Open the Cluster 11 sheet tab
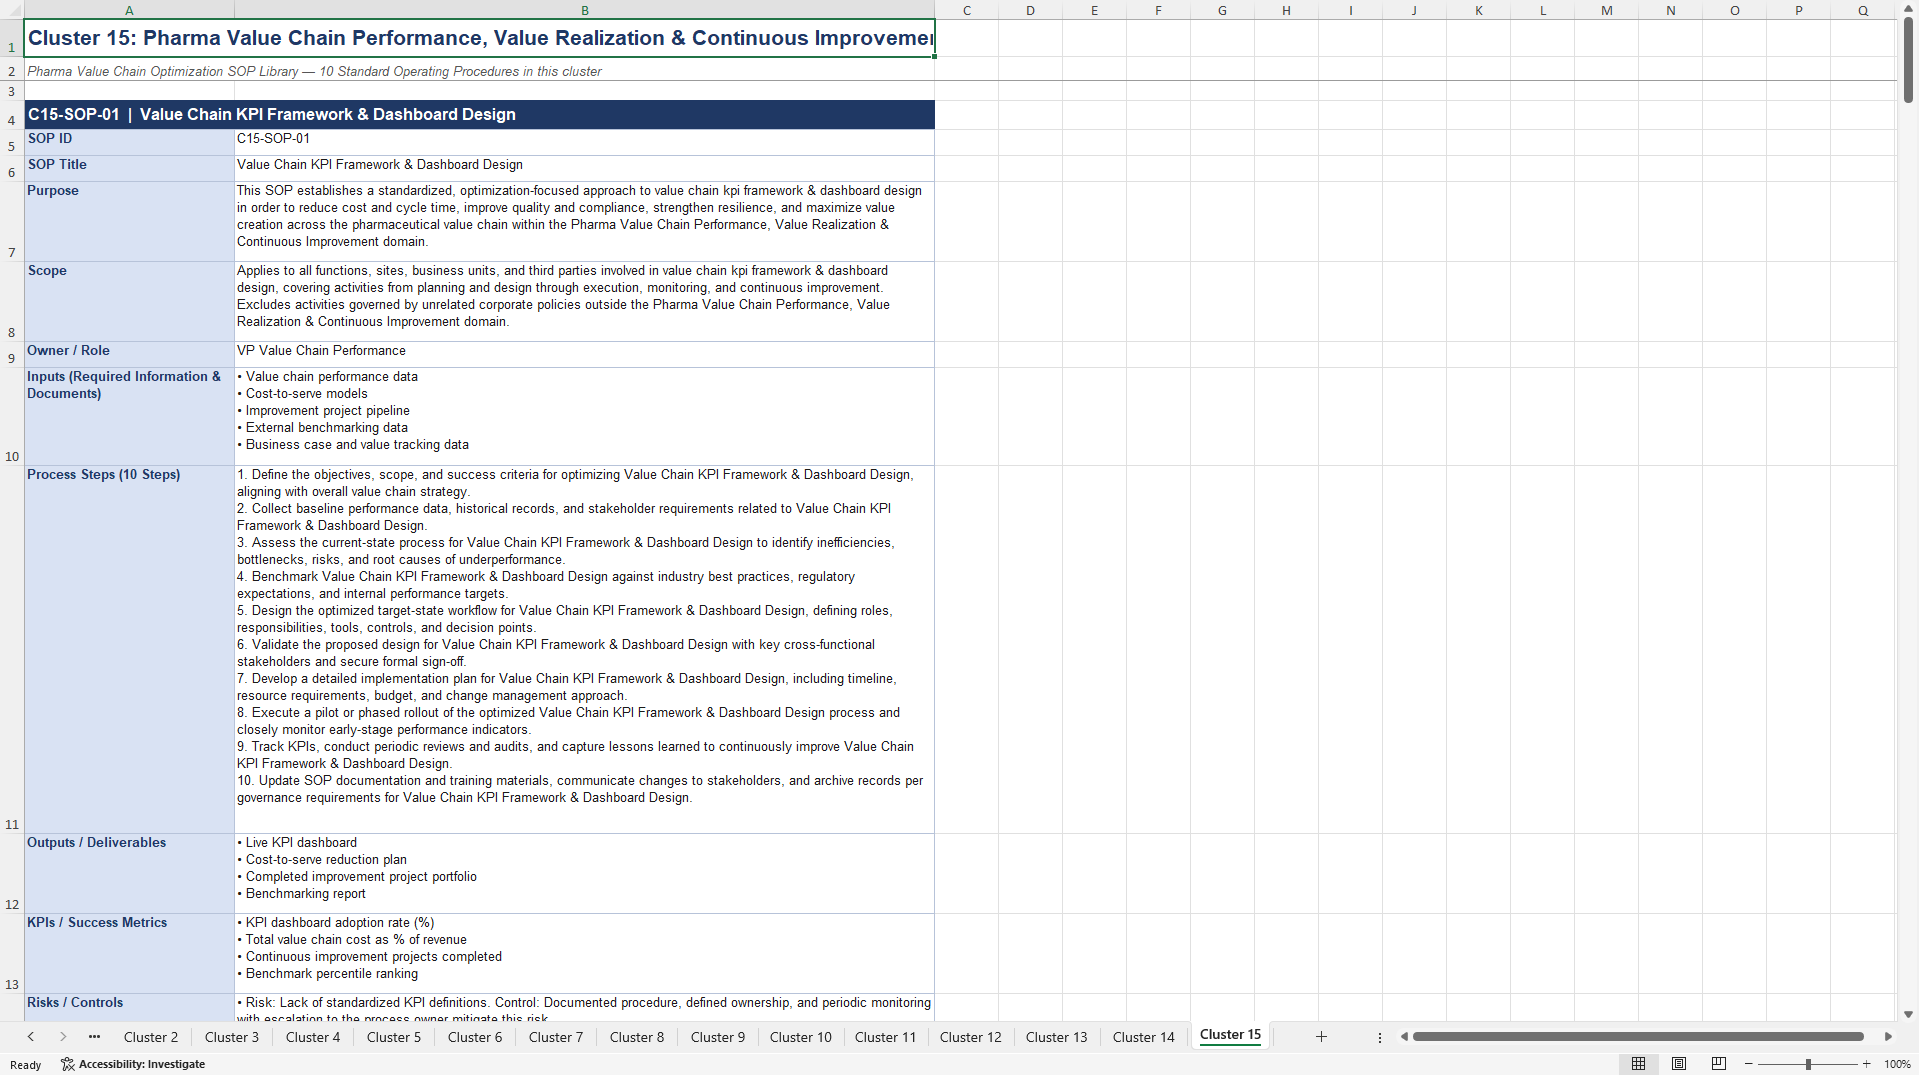 point(885,1037)
